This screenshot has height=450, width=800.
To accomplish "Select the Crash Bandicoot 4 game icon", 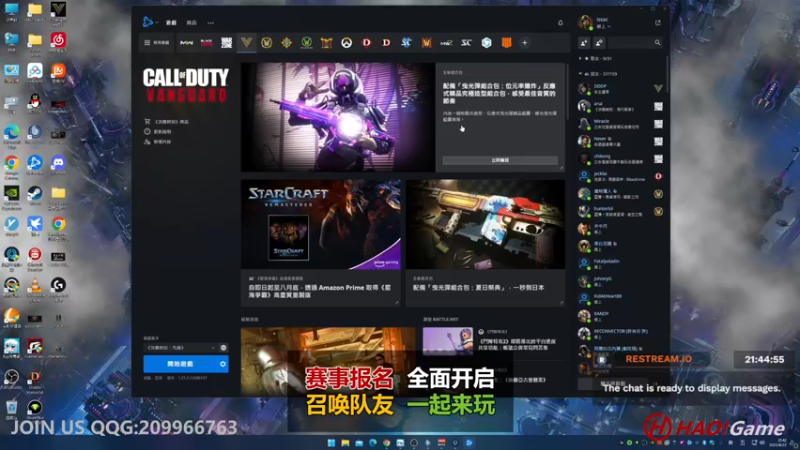I will [x=486, y=43].
